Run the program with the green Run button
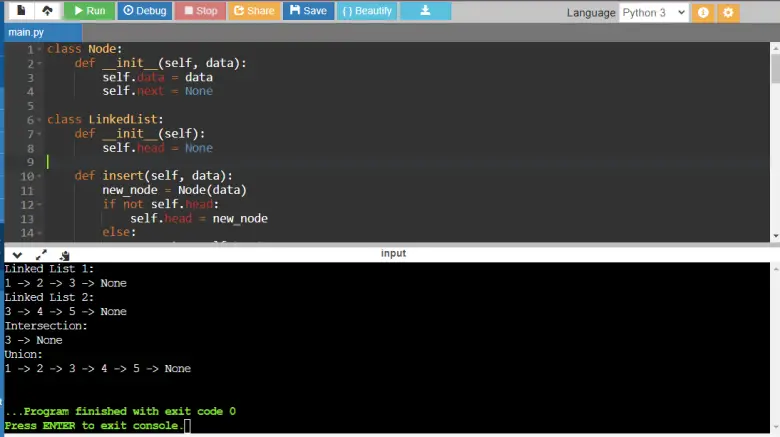 [x=89, y=11]
